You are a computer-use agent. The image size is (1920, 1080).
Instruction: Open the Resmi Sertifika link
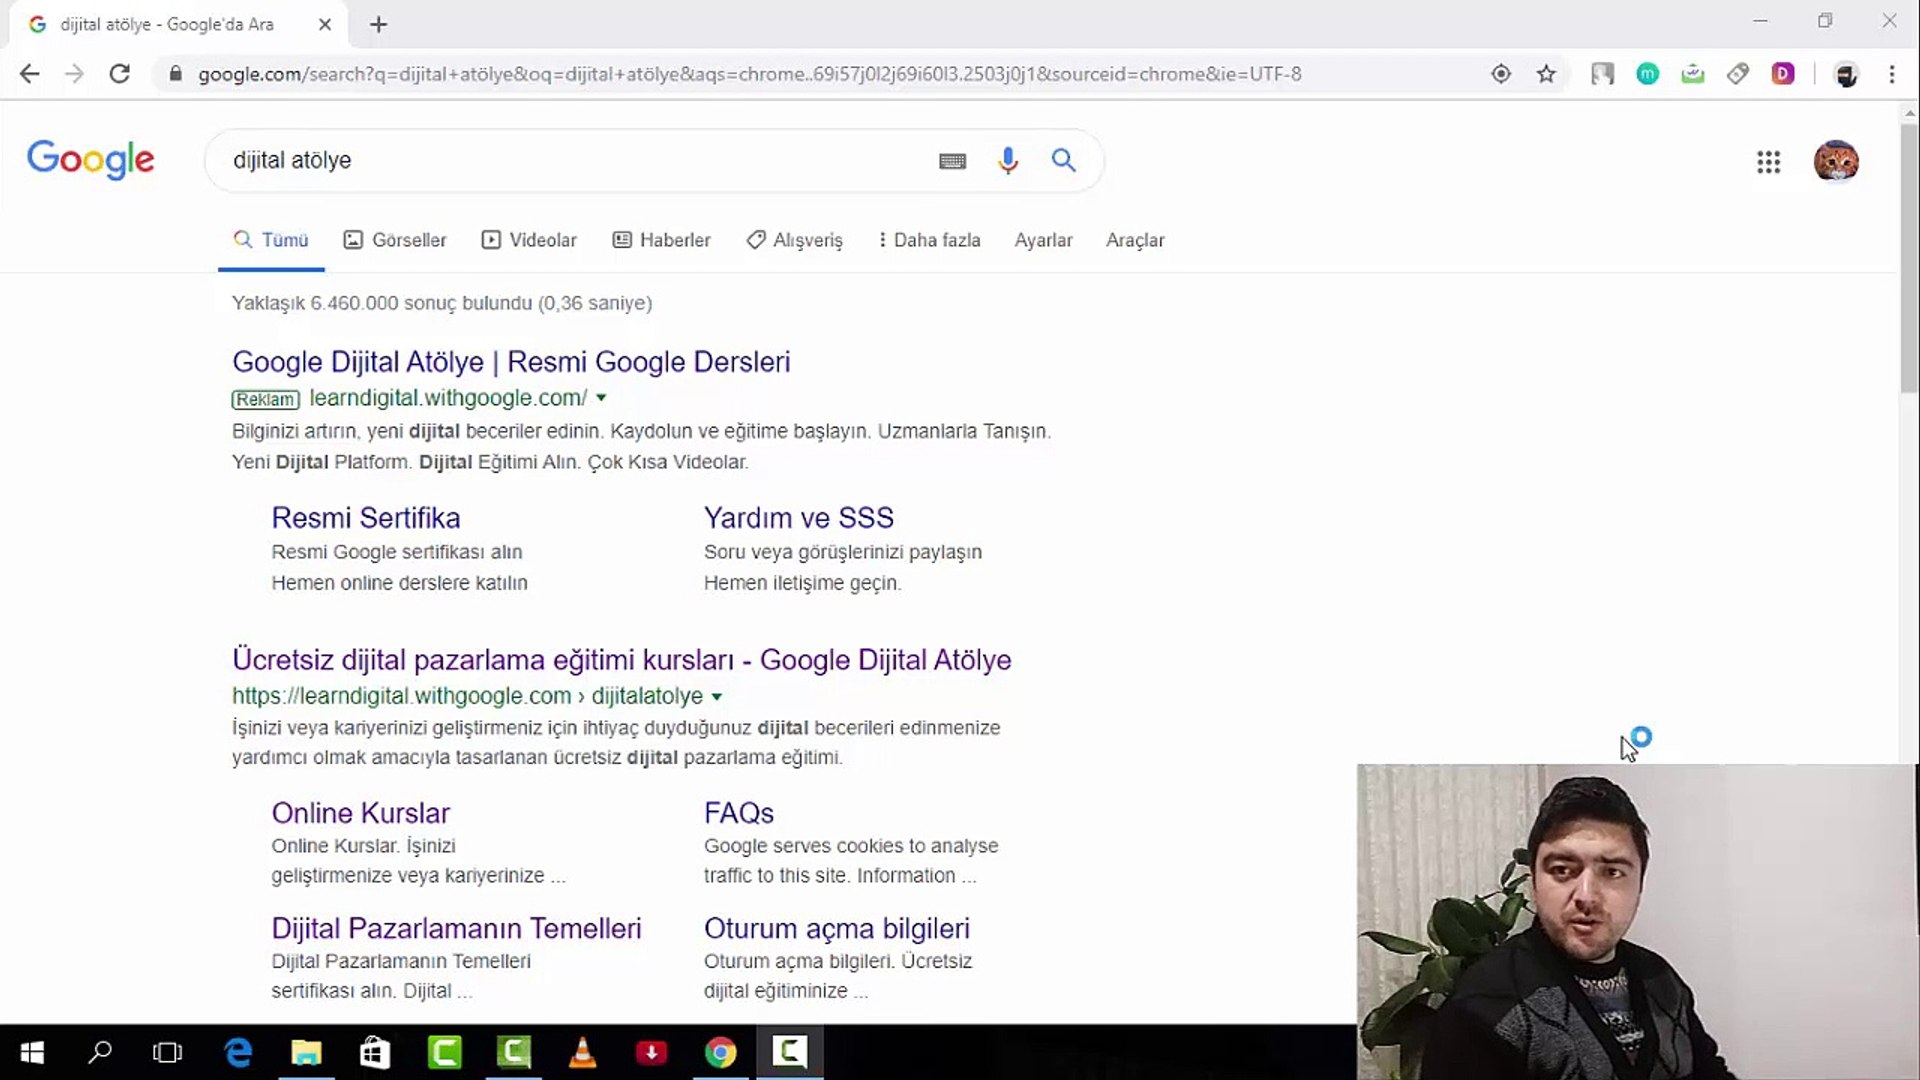pos(366,518)
